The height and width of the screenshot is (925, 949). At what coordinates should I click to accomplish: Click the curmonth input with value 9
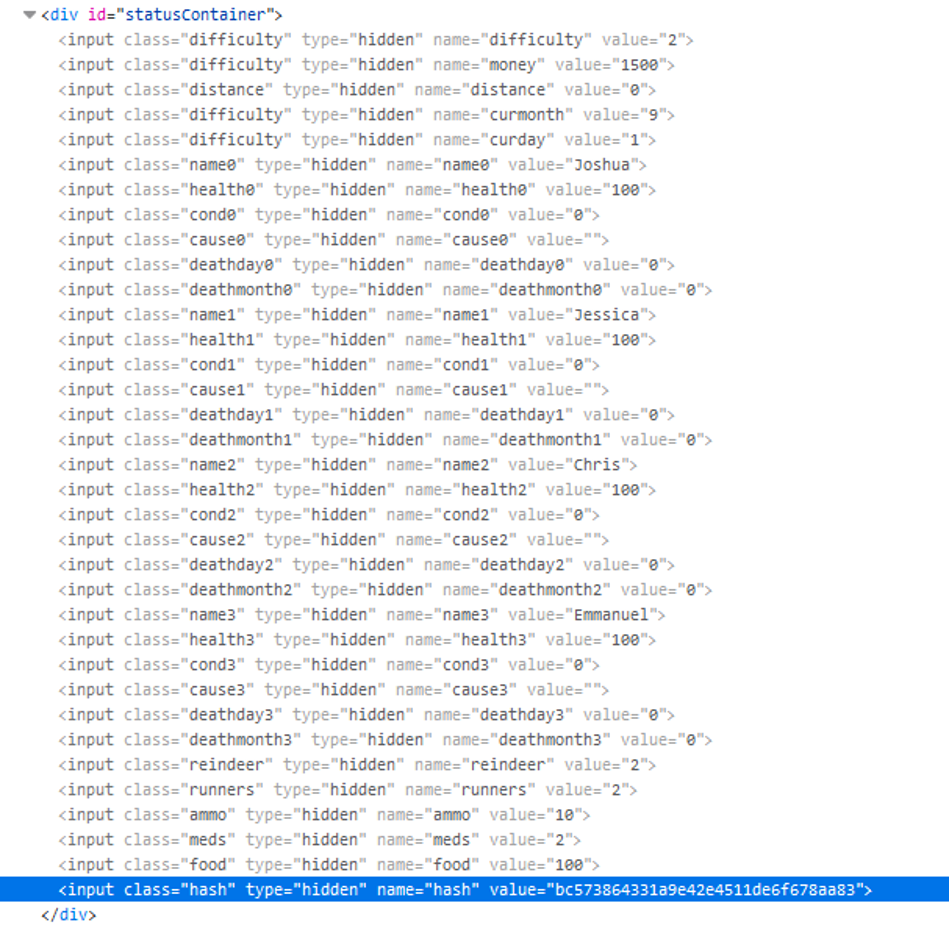point(366,115)
